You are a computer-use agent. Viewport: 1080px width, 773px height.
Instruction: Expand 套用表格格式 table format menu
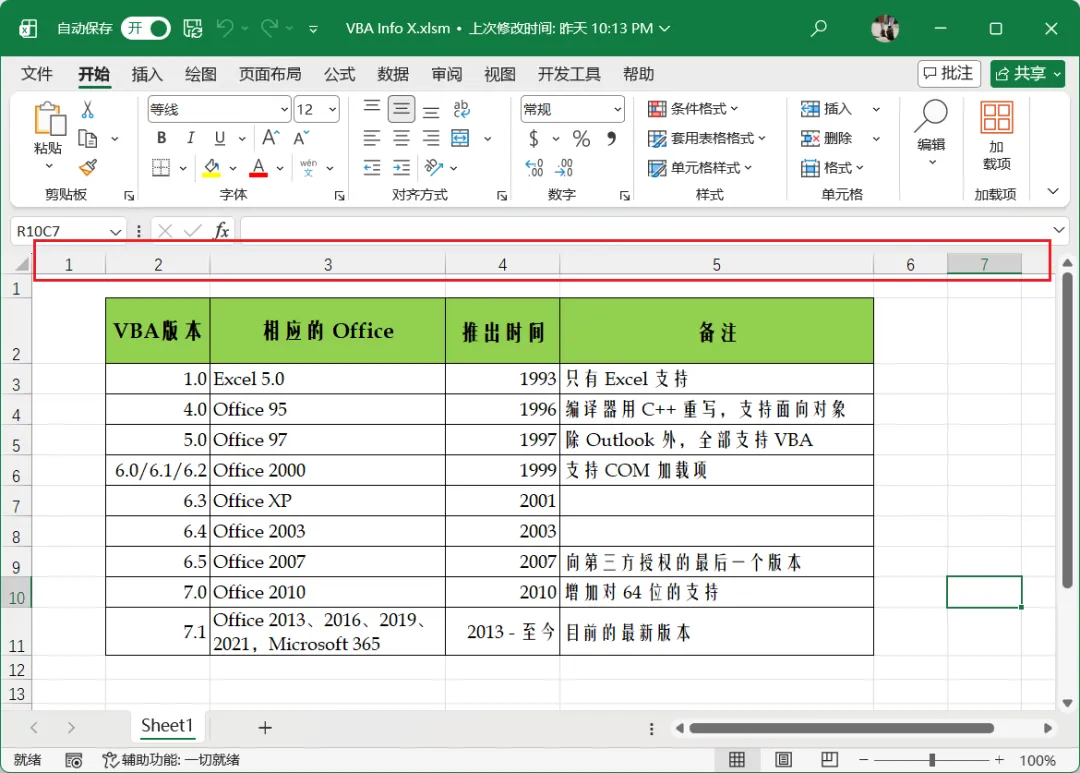click(707, 138)
